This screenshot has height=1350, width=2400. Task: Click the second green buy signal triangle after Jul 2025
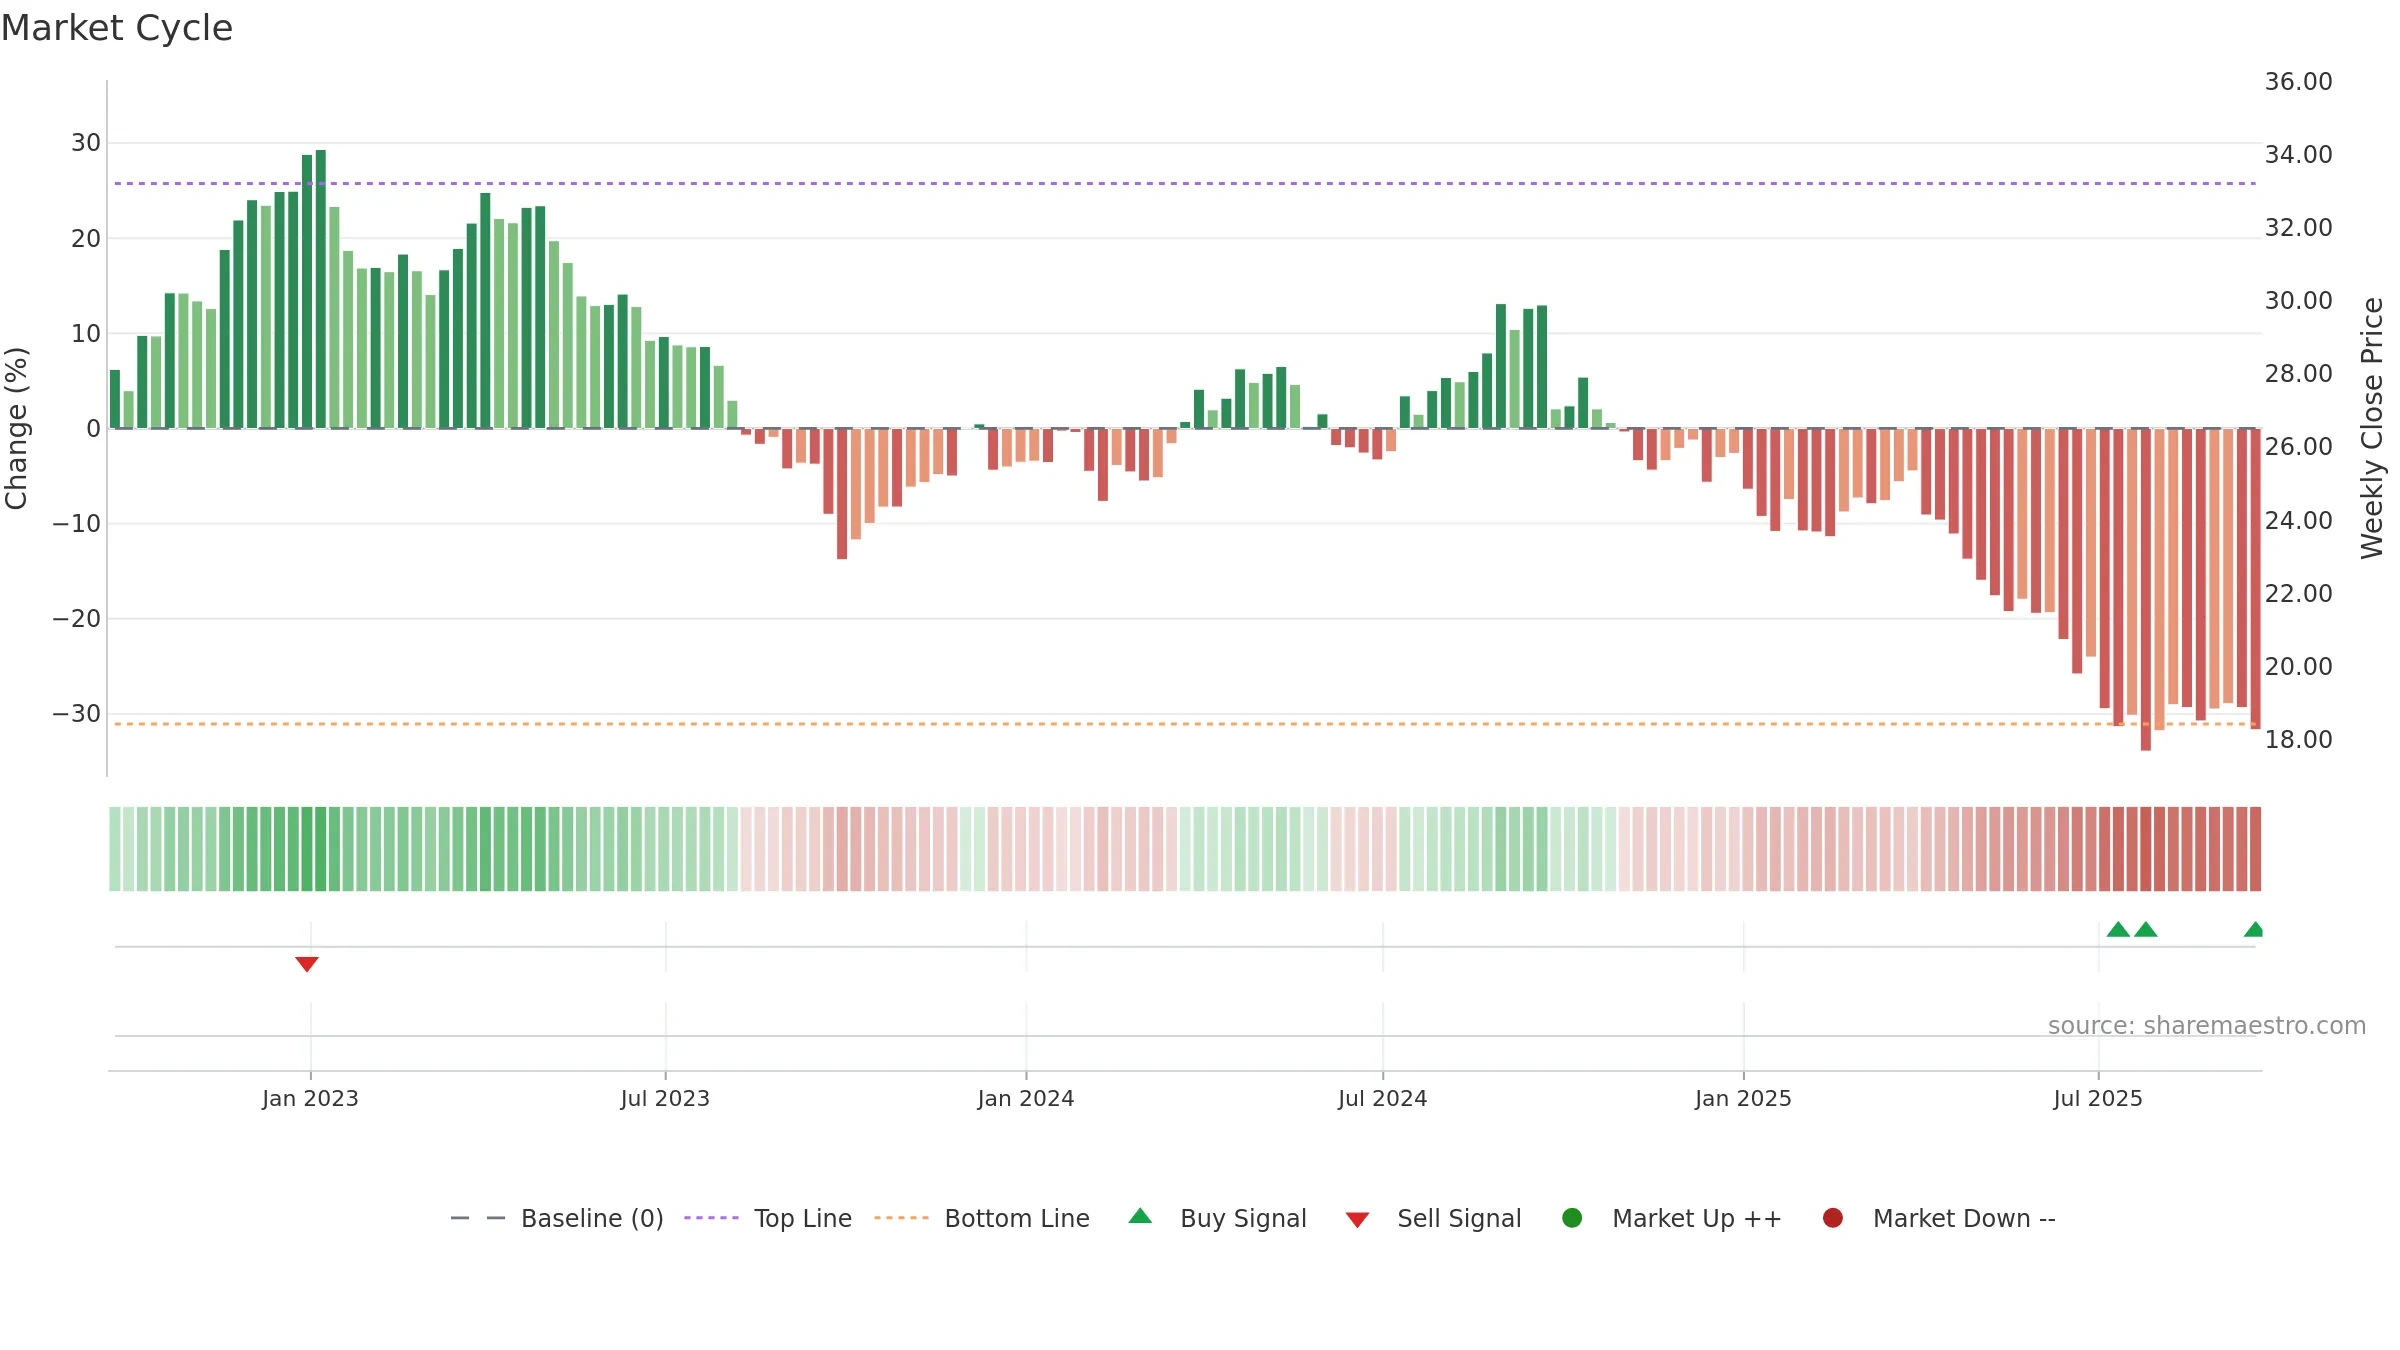pos(2146,929)
